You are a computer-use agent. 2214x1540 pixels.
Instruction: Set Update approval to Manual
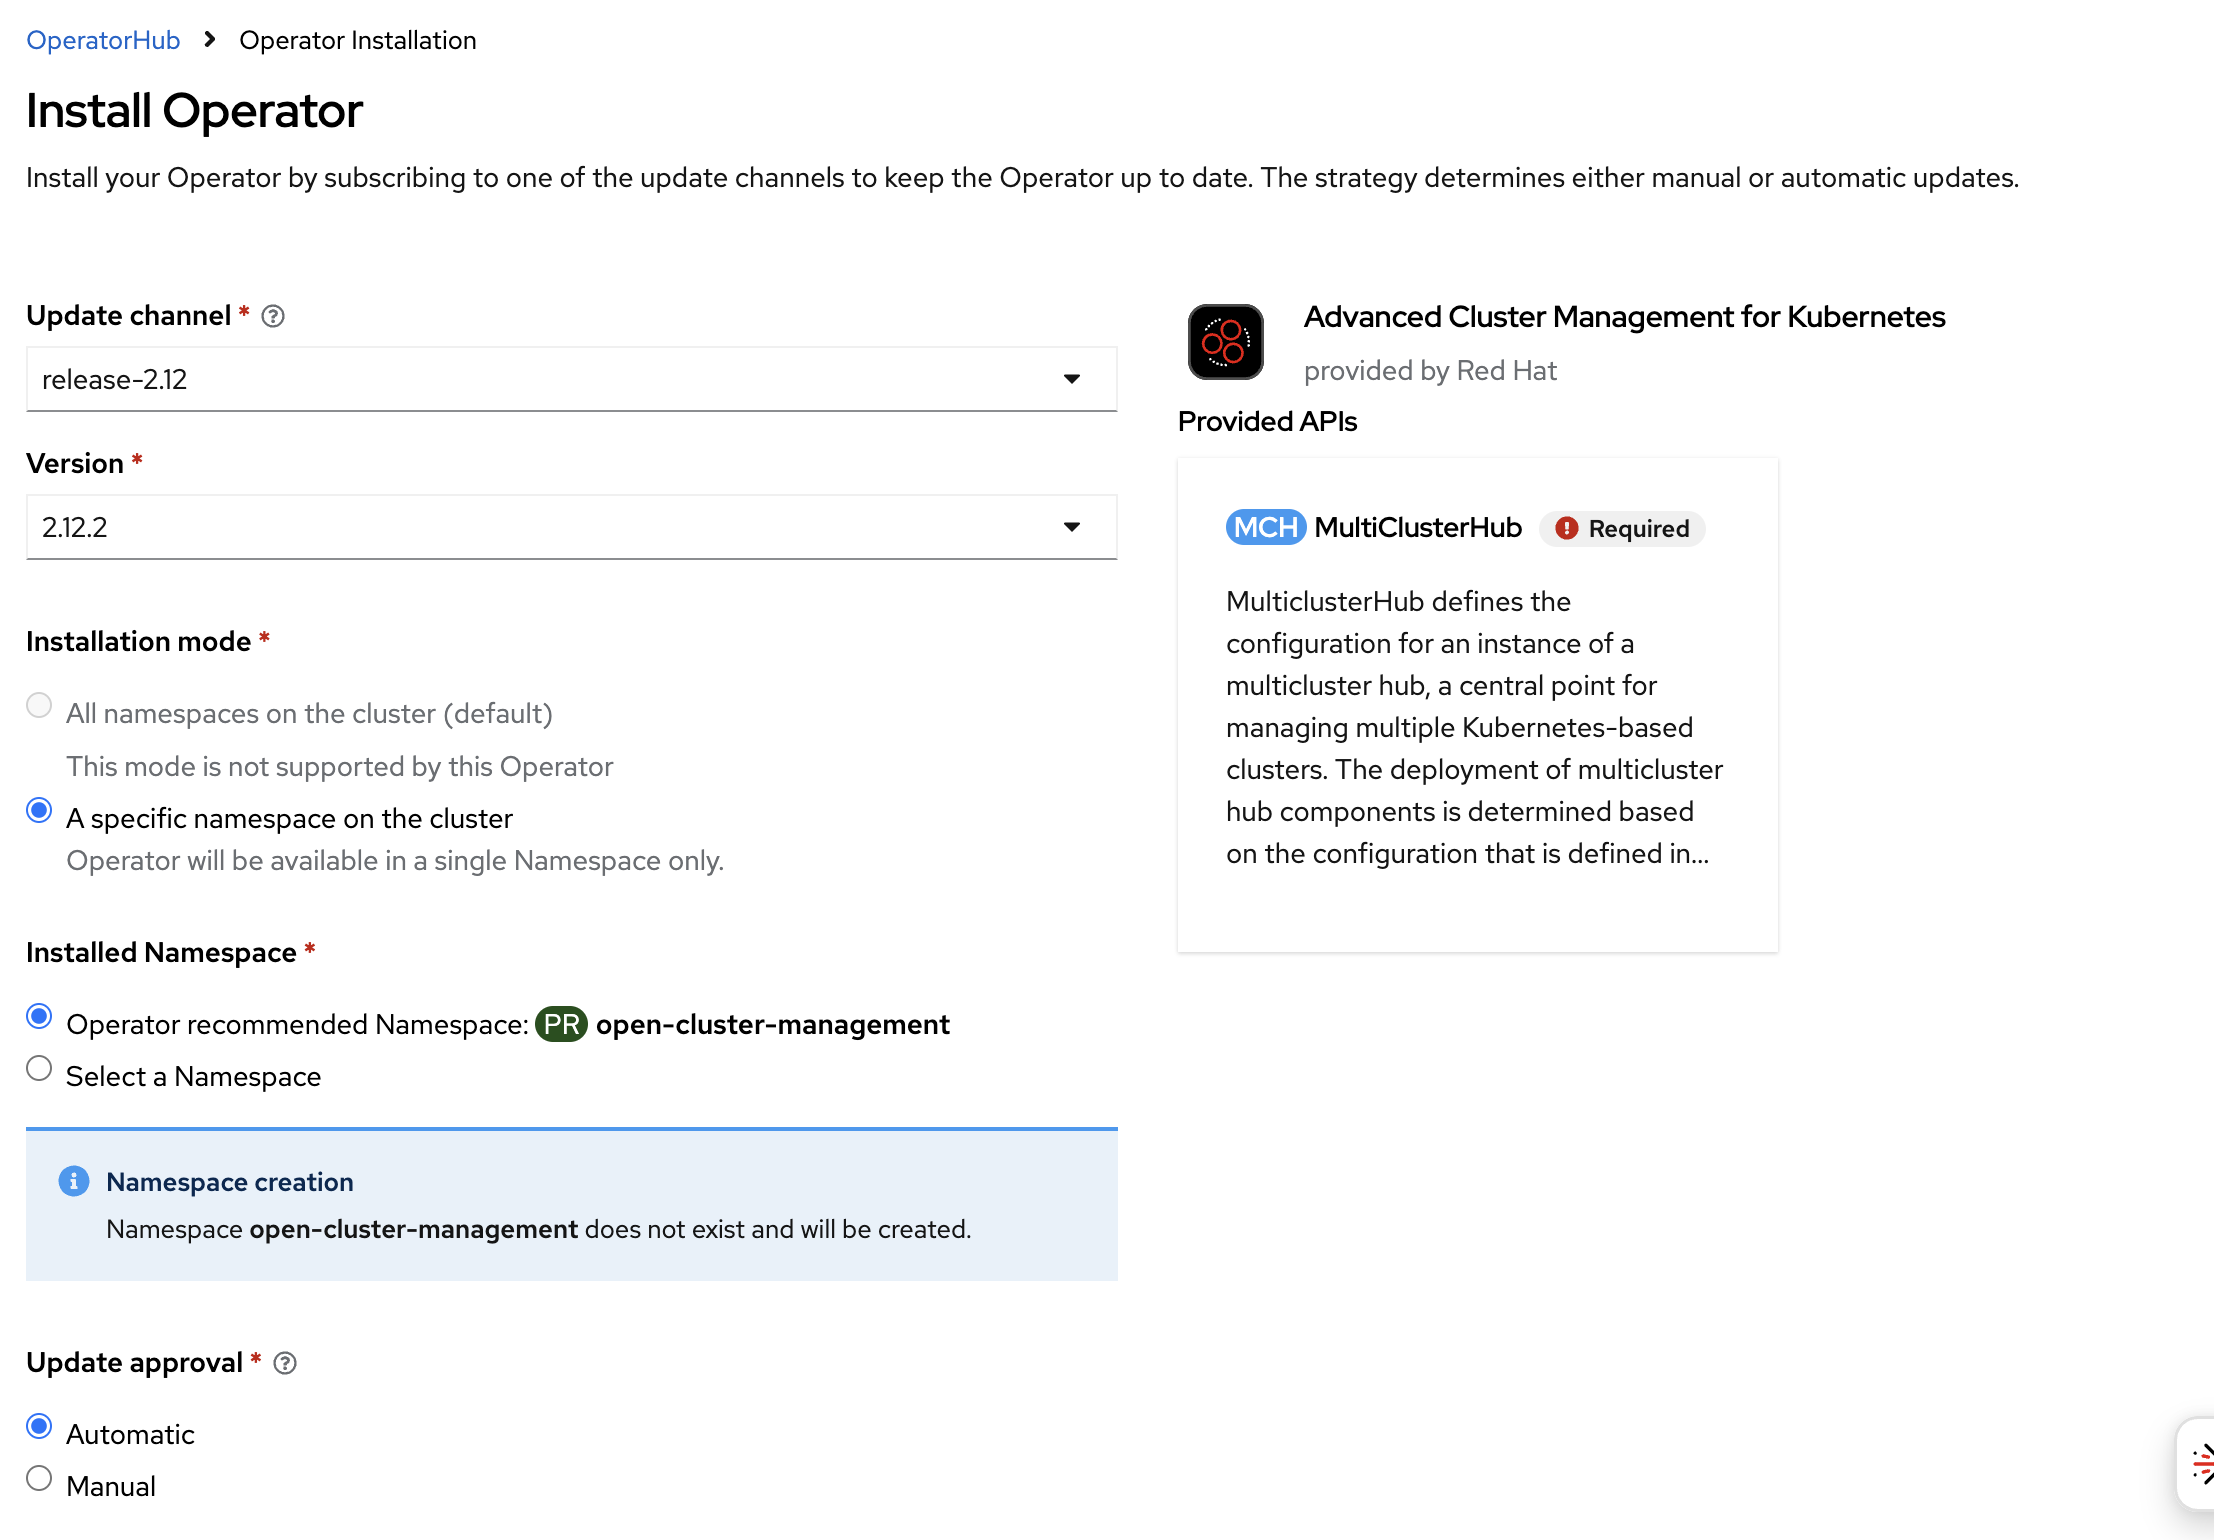[39, 1478]
